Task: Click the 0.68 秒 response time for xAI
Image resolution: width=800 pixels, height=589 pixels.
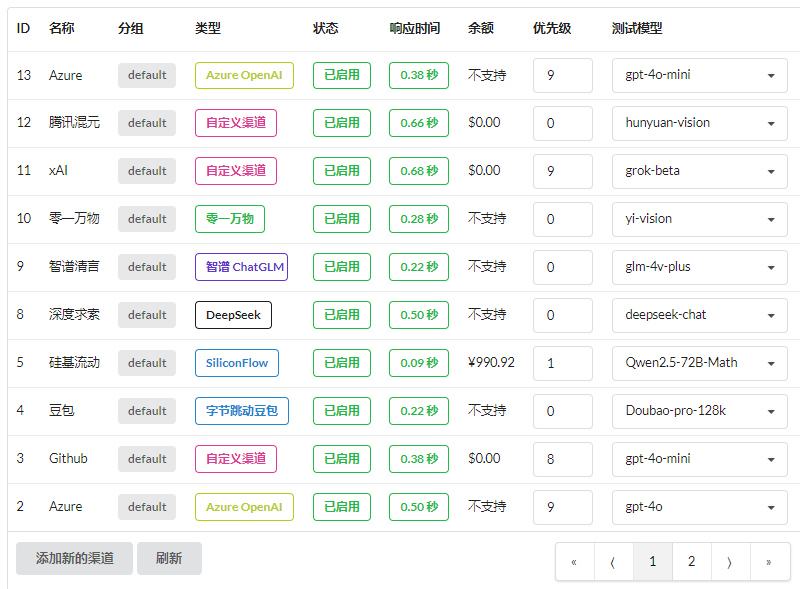Action: click(x=419, y=171)
